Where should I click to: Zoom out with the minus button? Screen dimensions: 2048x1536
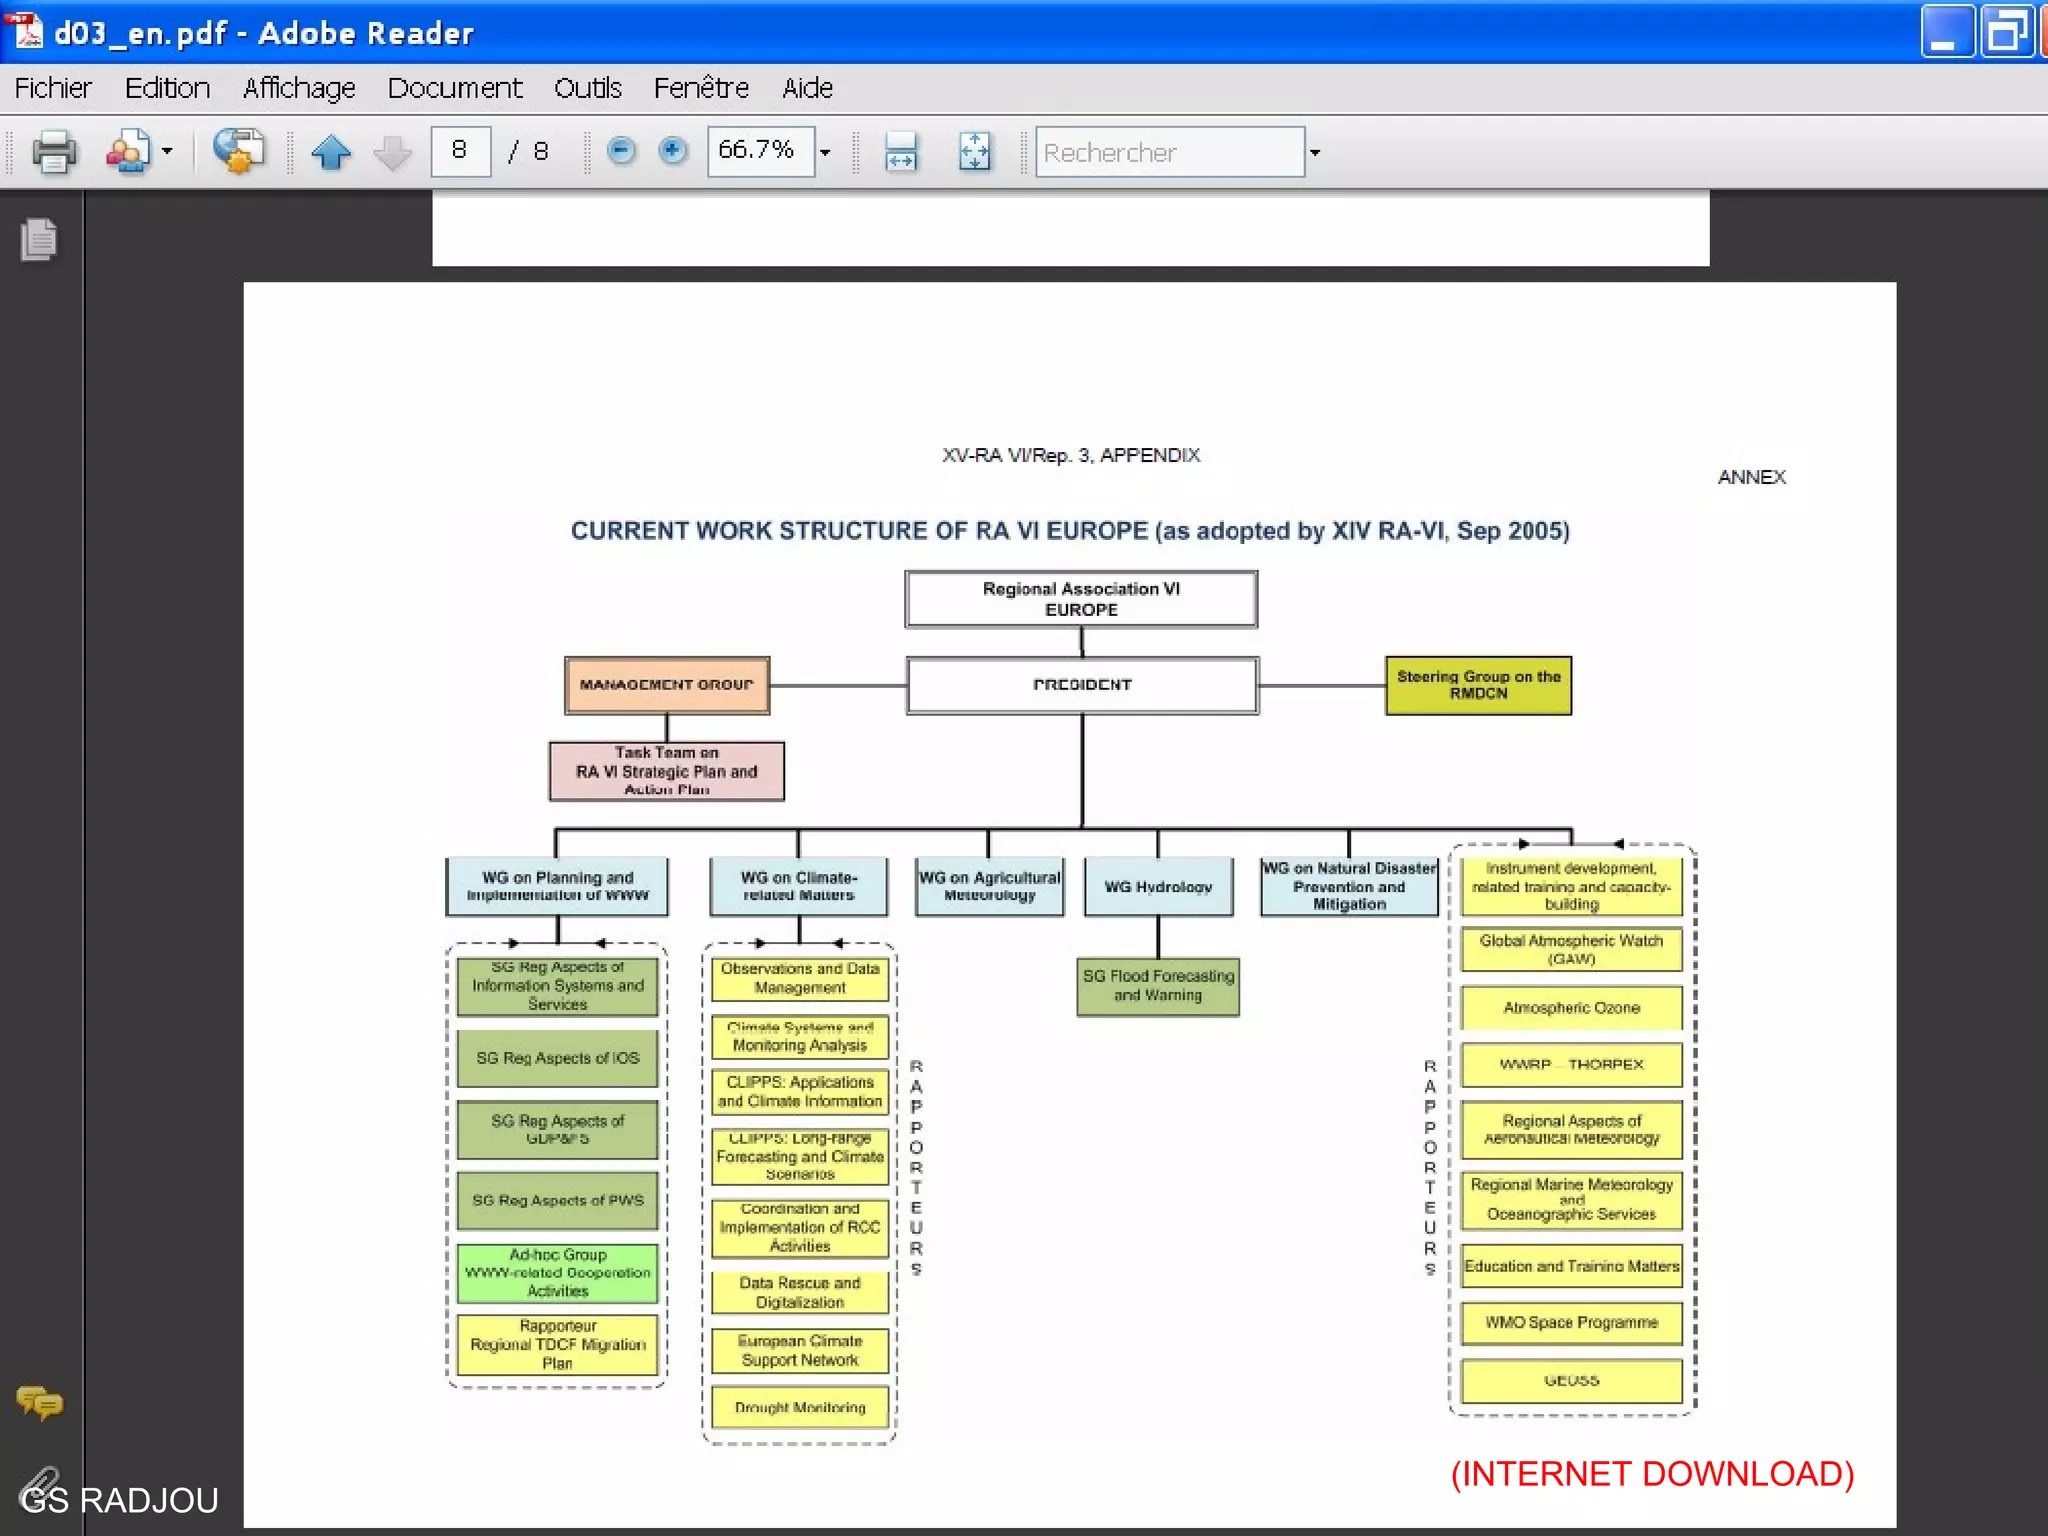(621, 151)
